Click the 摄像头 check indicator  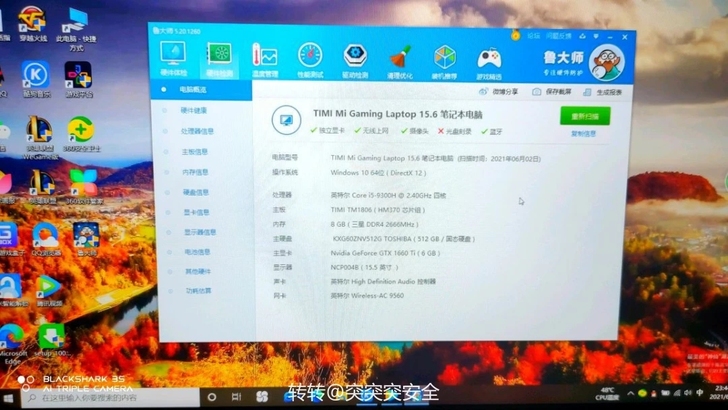415,131
